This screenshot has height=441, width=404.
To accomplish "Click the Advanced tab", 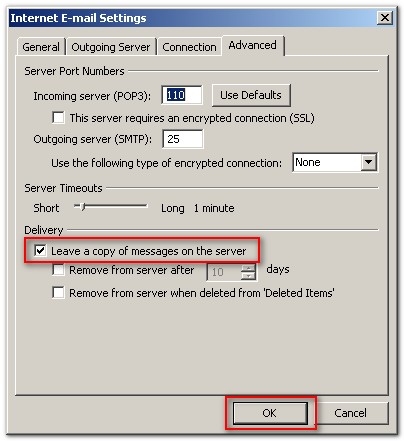I will pyautogui.click(x=252, y=45).
